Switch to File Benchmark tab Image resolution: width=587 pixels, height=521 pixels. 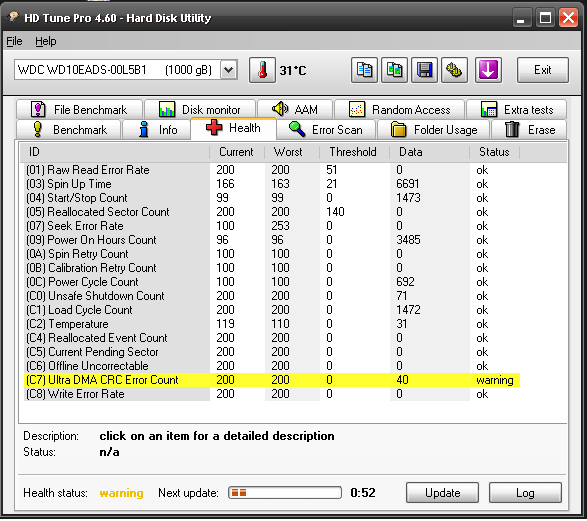[x=79, y=109]
